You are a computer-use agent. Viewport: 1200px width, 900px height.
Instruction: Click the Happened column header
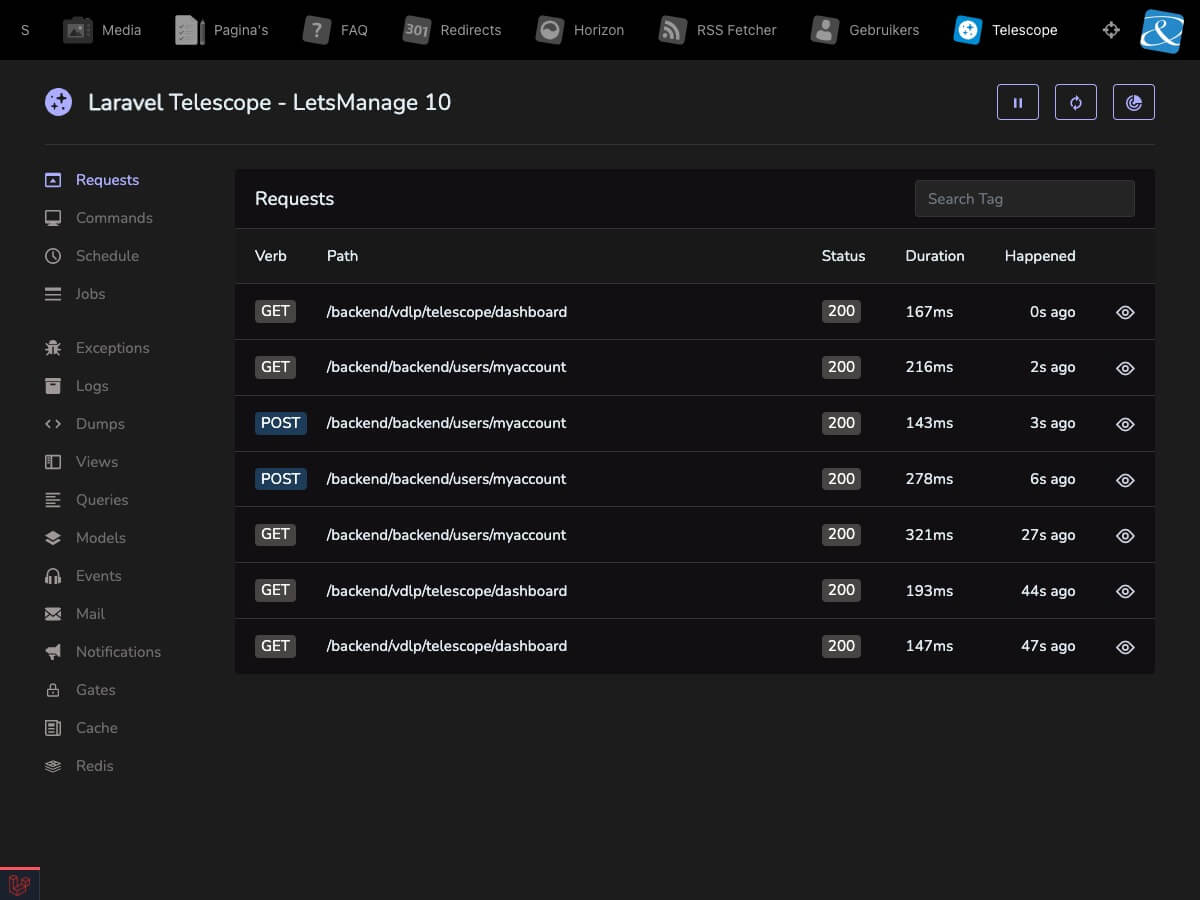pyautogui.click(x=1040, y=256)
